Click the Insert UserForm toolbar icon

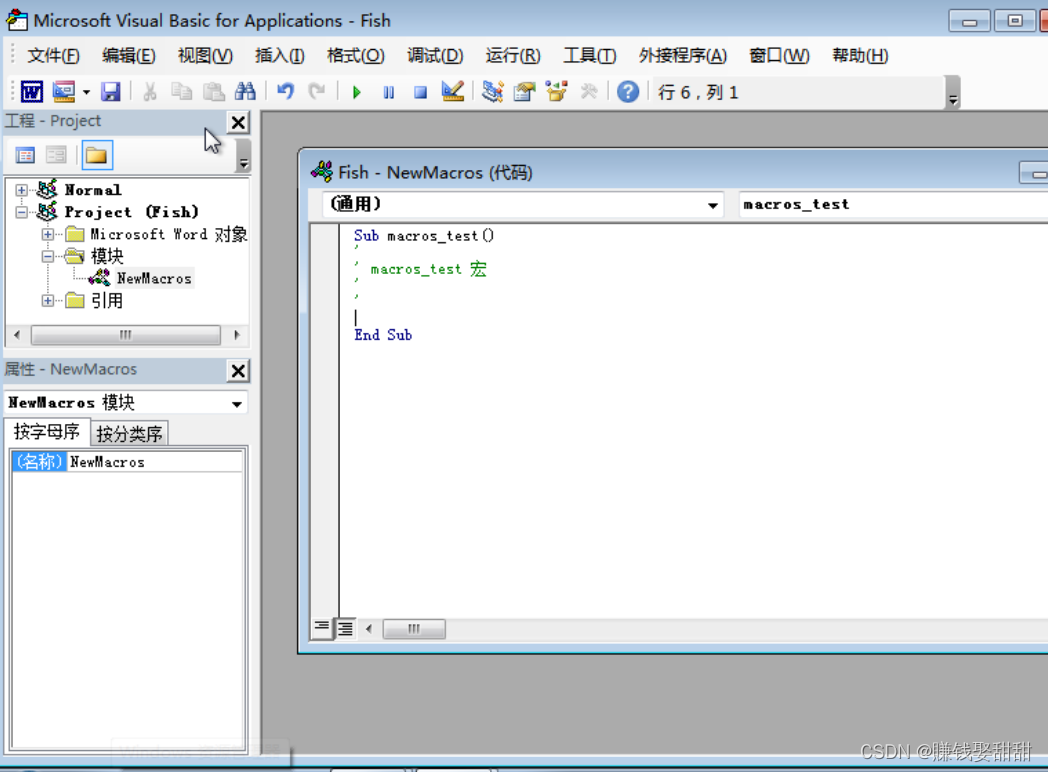coord(64,92)
